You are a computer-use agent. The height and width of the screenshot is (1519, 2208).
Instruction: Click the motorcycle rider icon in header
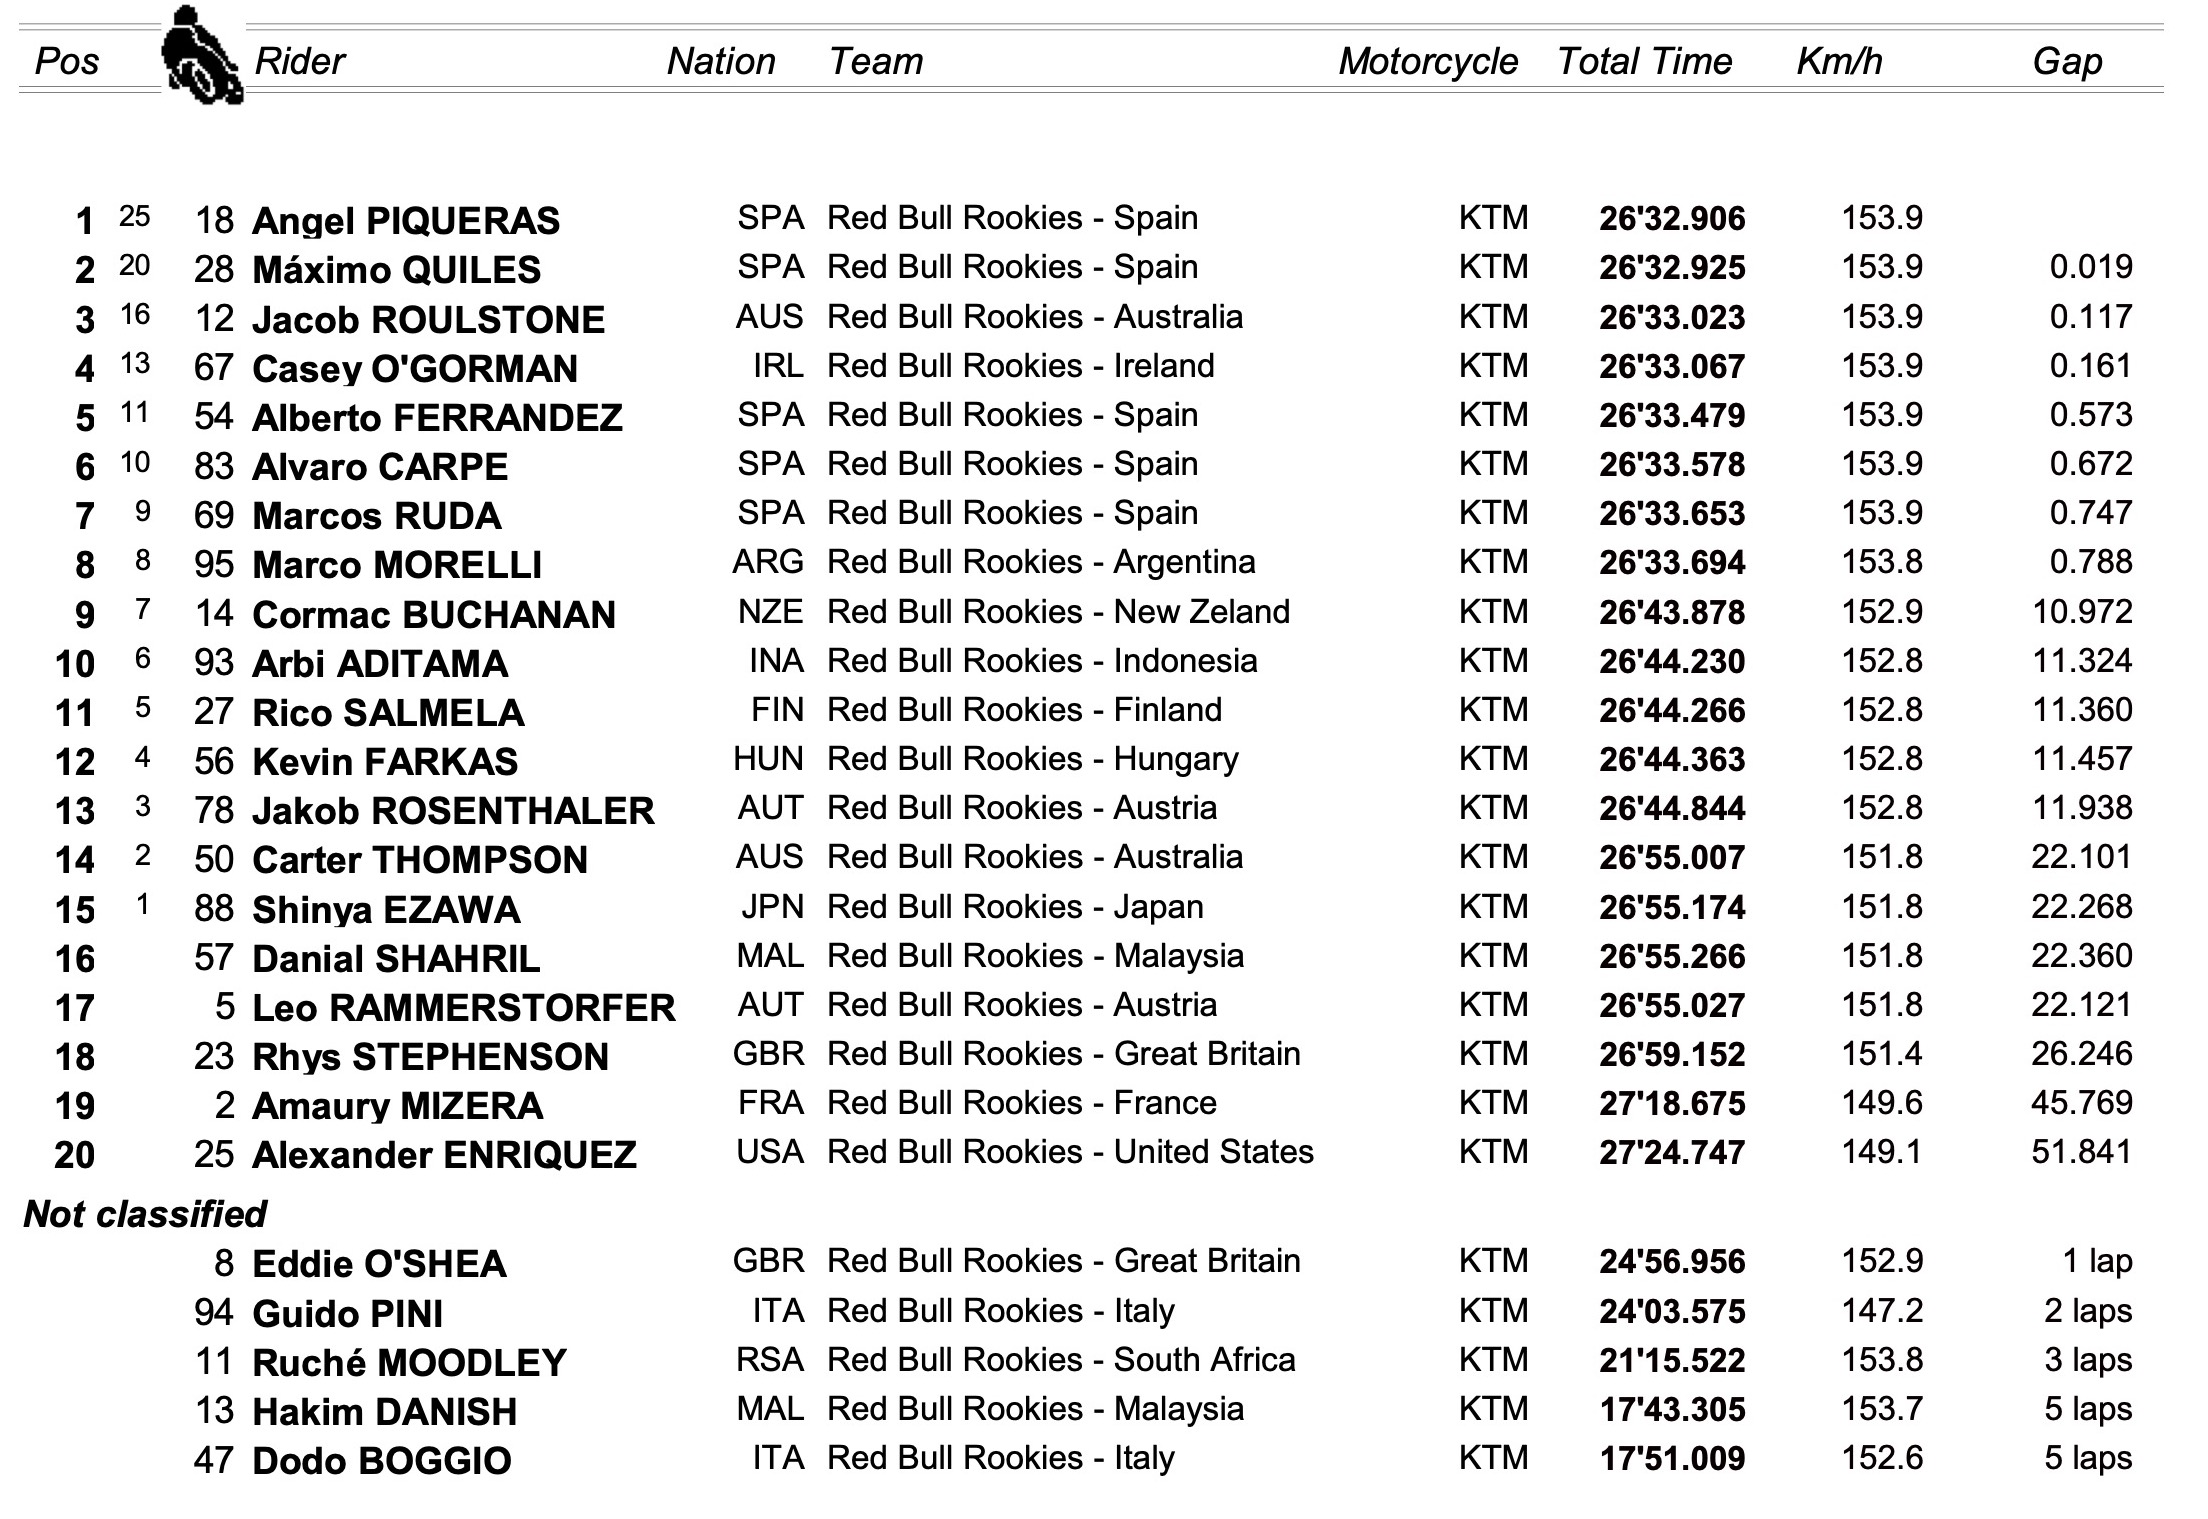point(203,55)
